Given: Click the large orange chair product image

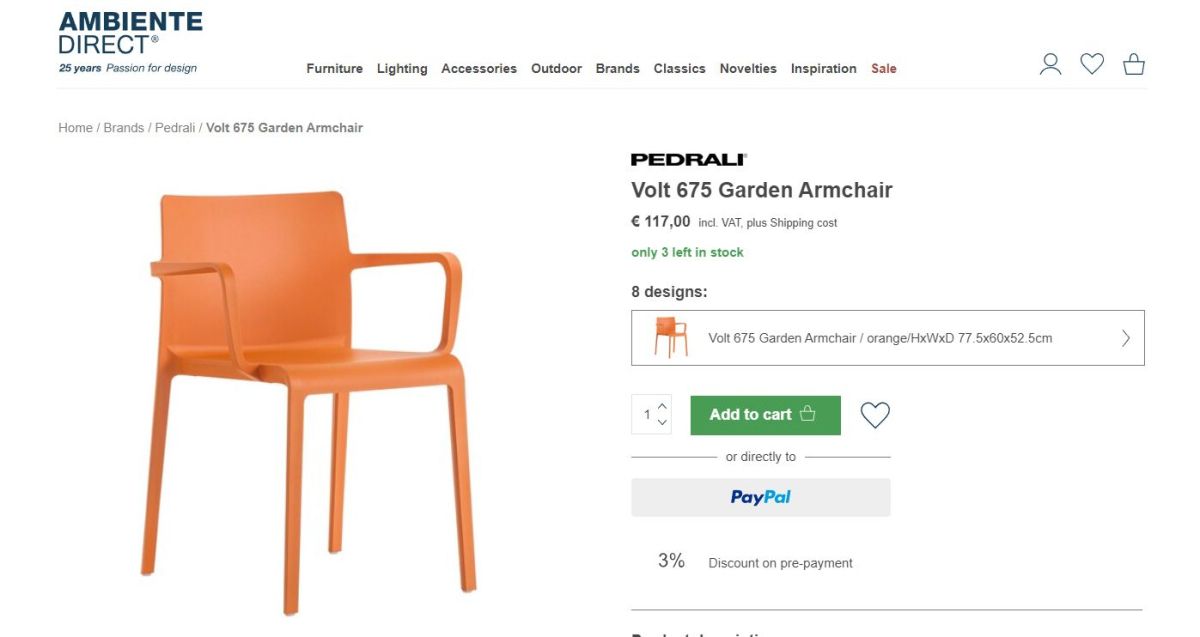Looking at the screenshot, I should point(309,400).
